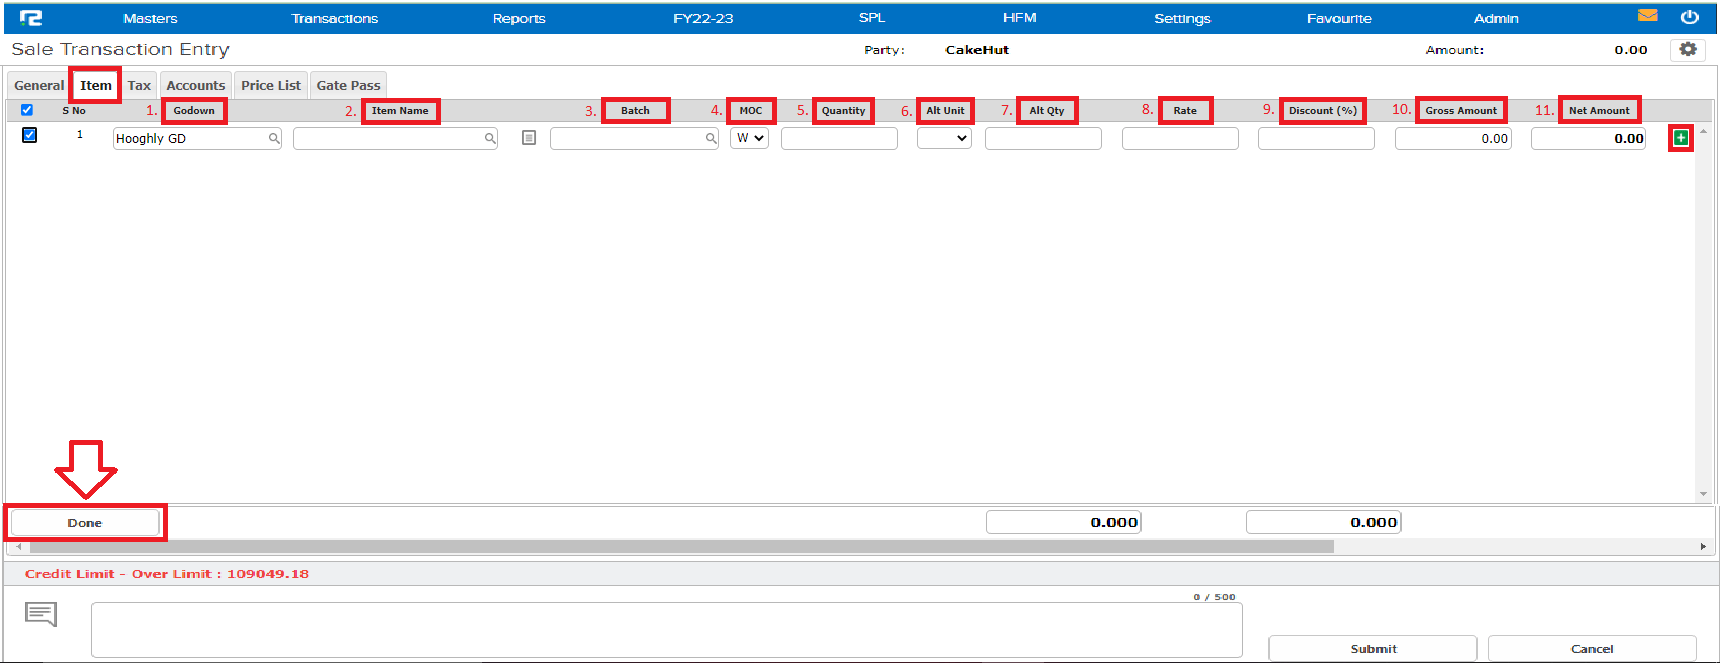This screenshot has width=1721, height=663.
Task: Switch to the General tab
Action: (x=39, y=85)
